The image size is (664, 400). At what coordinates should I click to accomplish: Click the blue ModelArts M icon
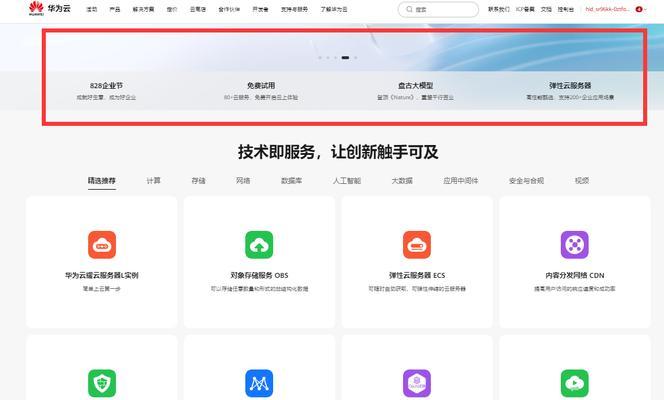259,383
